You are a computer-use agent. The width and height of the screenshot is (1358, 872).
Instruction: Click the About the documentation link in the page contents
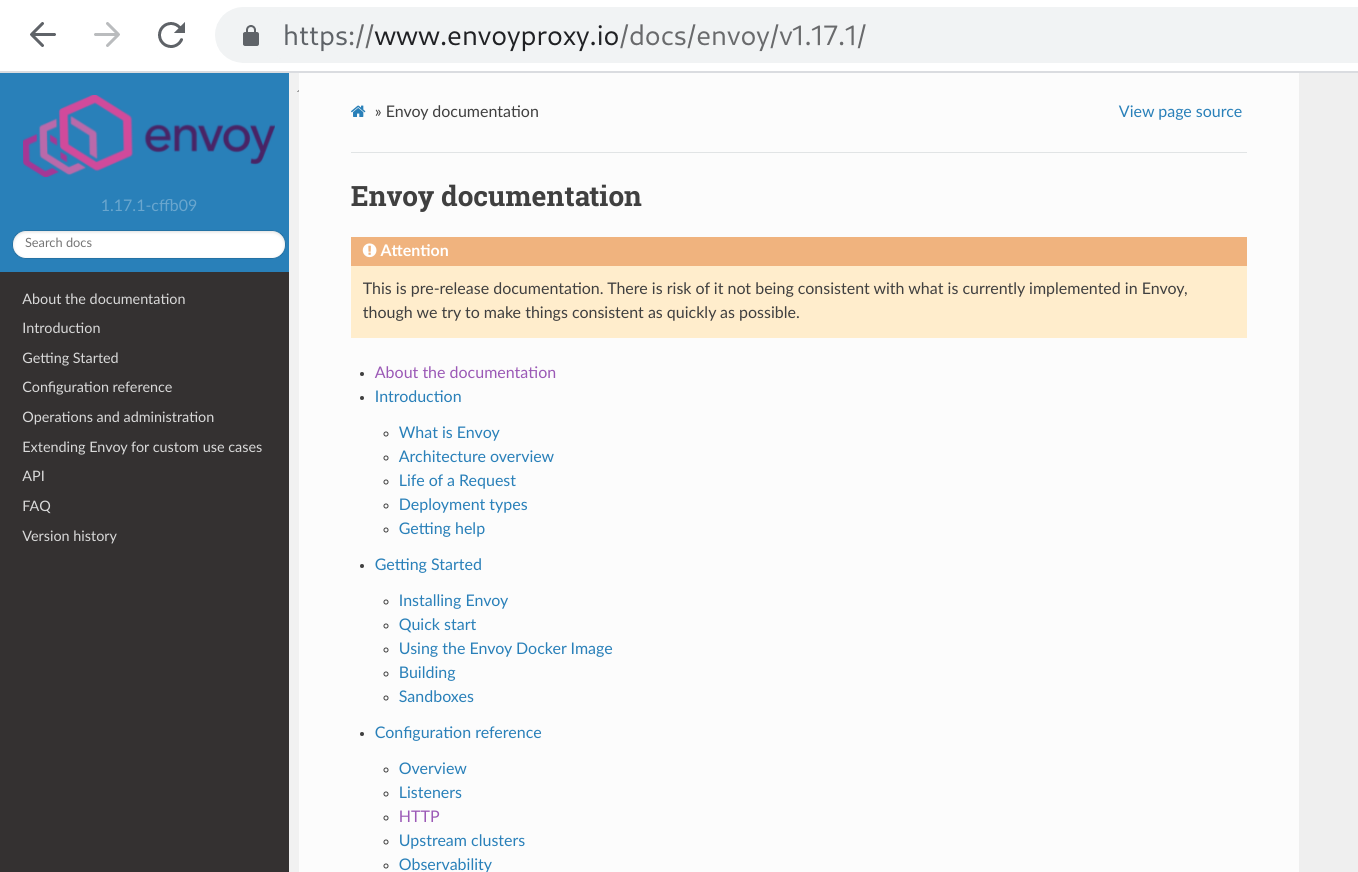coord(465,372)
